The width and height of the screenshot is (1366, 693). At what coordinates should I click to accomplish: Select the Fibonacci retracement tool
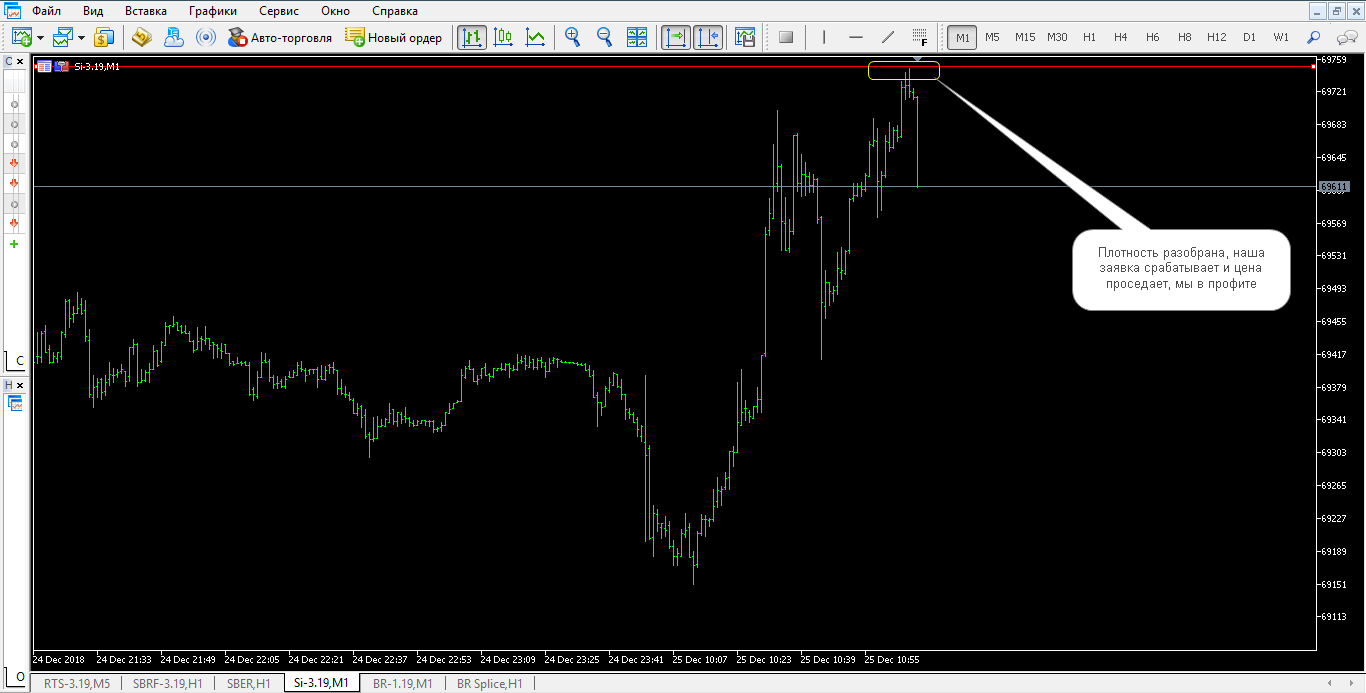tap(920, 37)
